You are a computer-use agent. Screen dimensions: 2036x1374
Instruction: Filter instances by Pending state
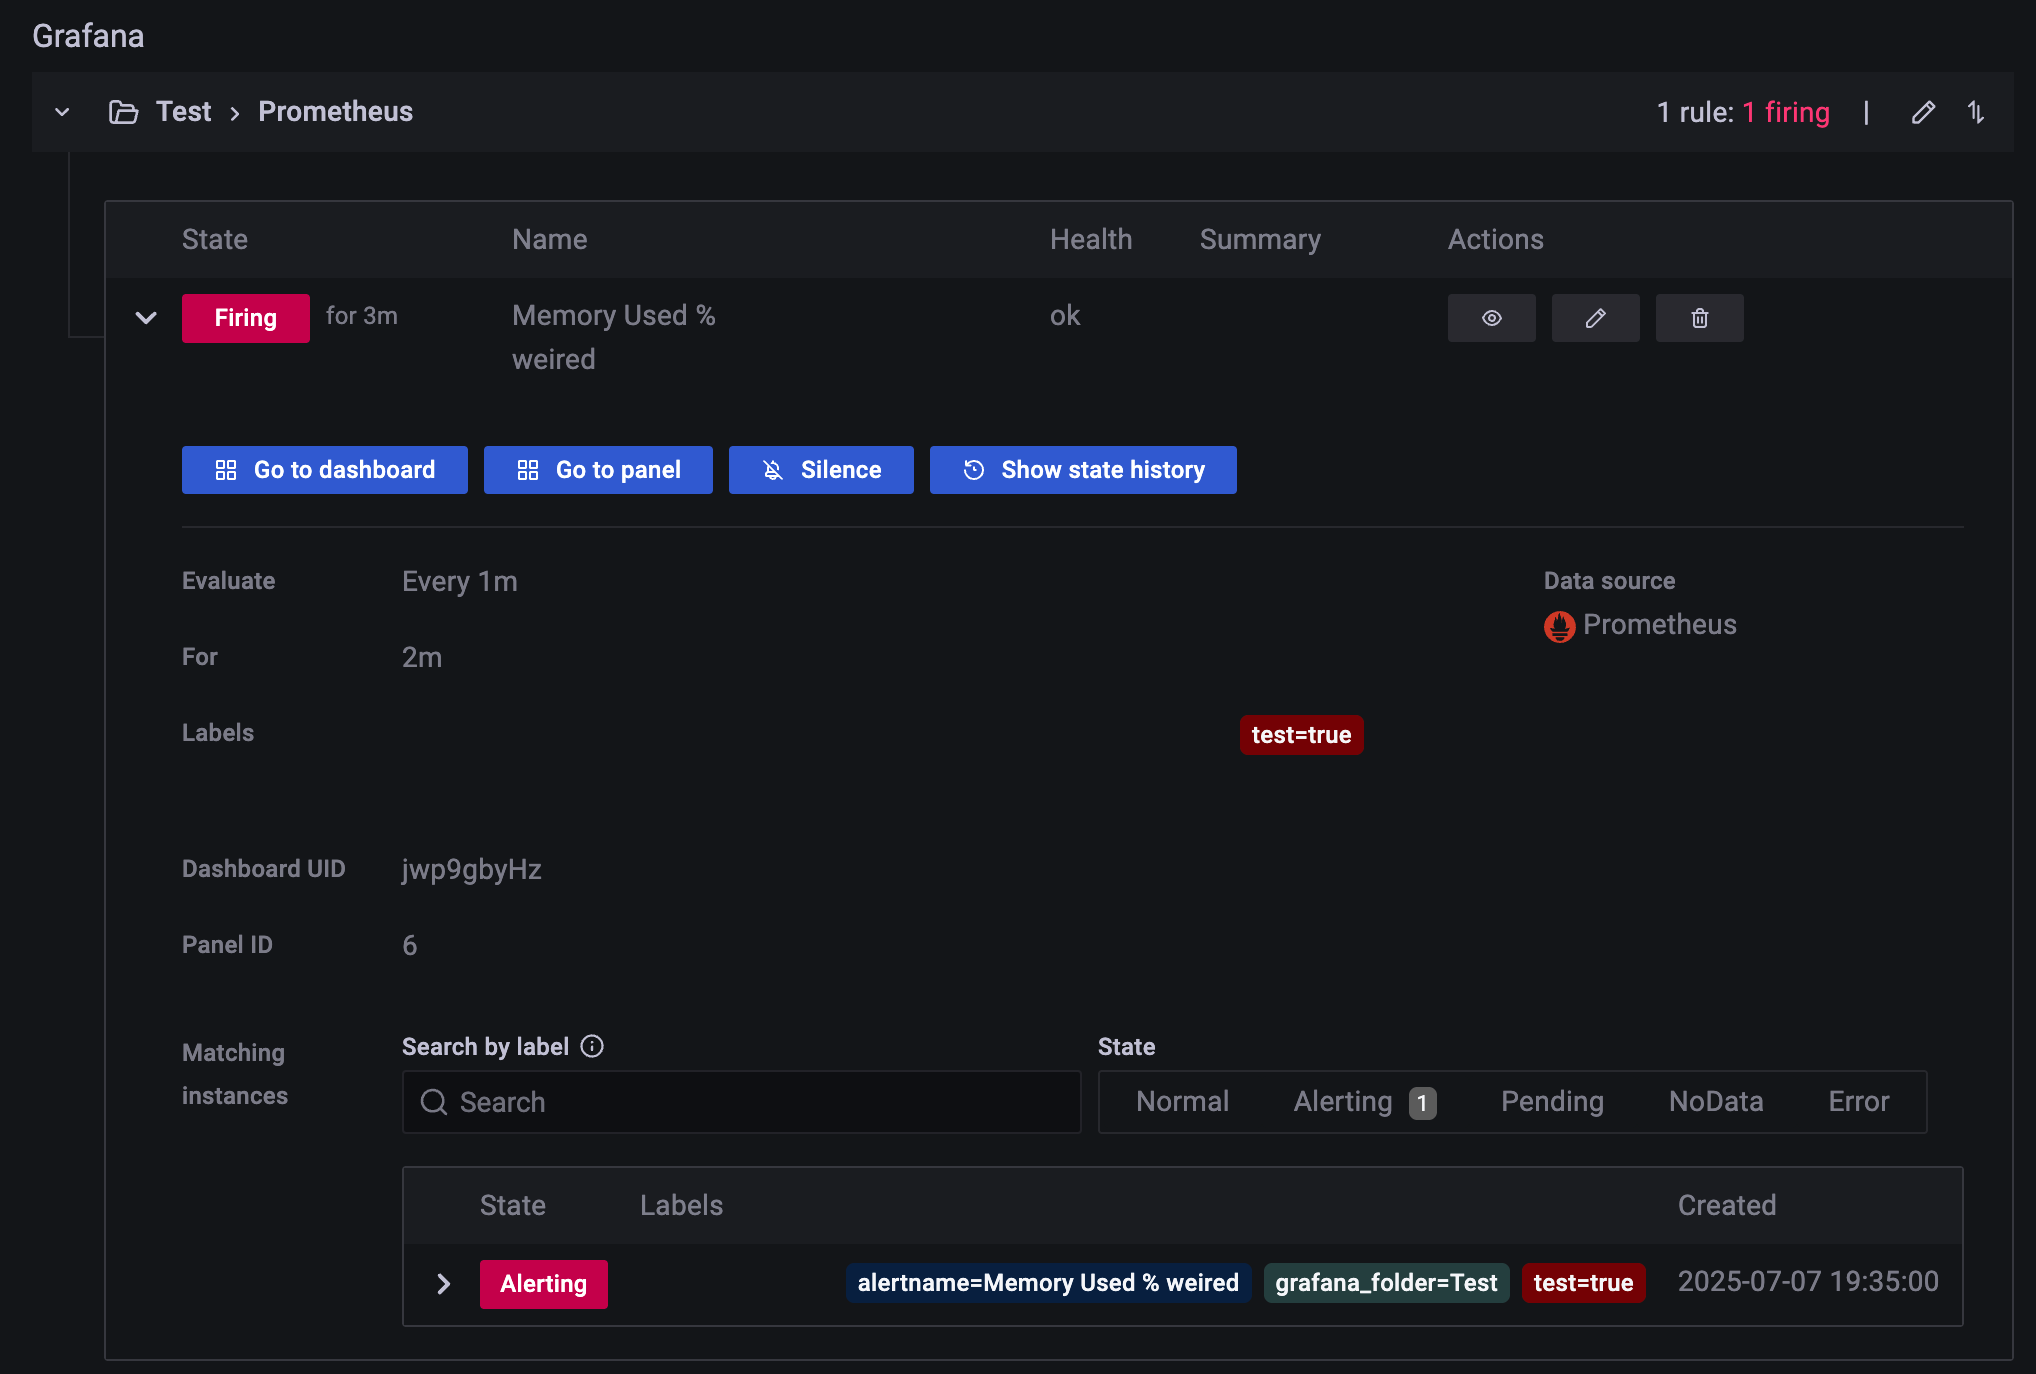point(1552,1102)
